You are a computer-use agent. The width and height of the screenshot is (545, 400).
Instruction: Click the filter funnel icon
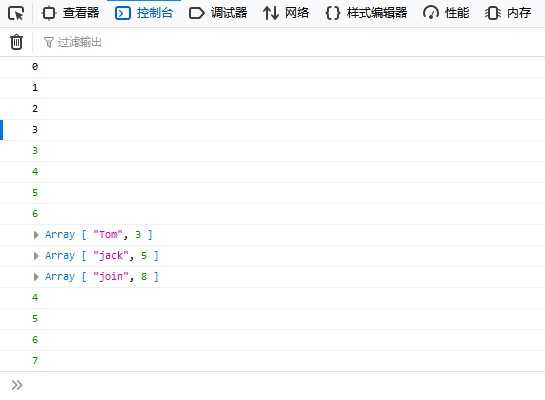click(x=48, y=42)
